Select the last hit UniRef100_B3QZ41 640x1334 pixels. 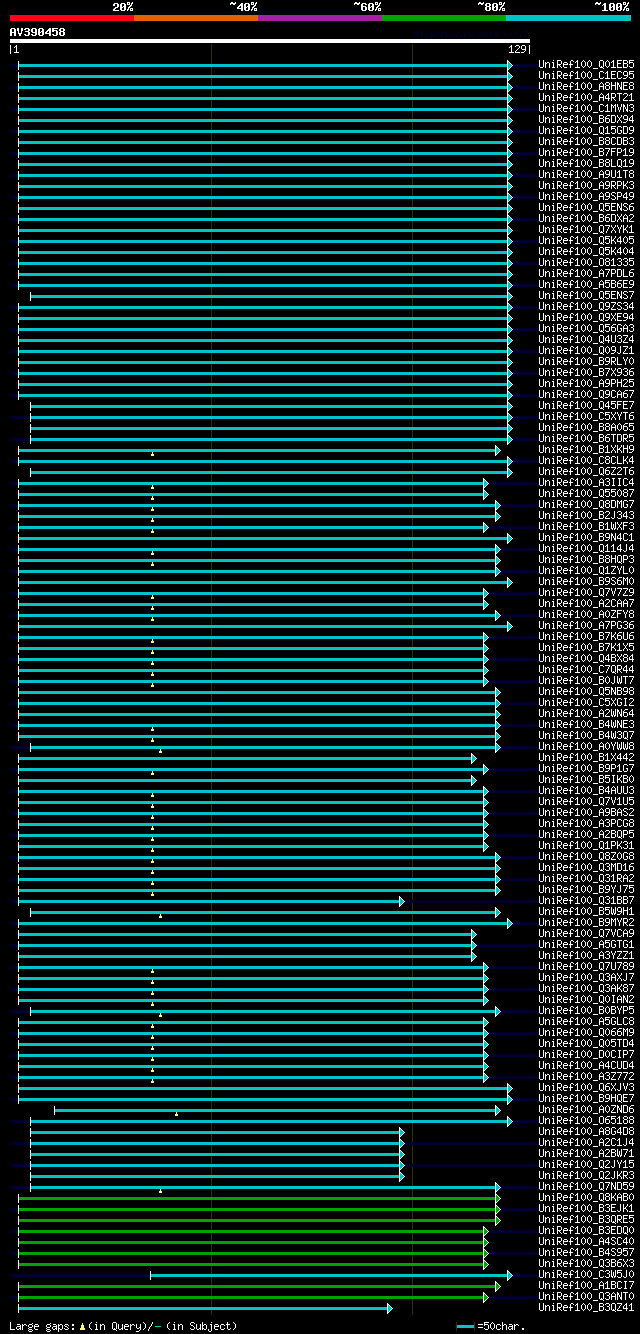pyautogui.click(x=586, y=1308)
